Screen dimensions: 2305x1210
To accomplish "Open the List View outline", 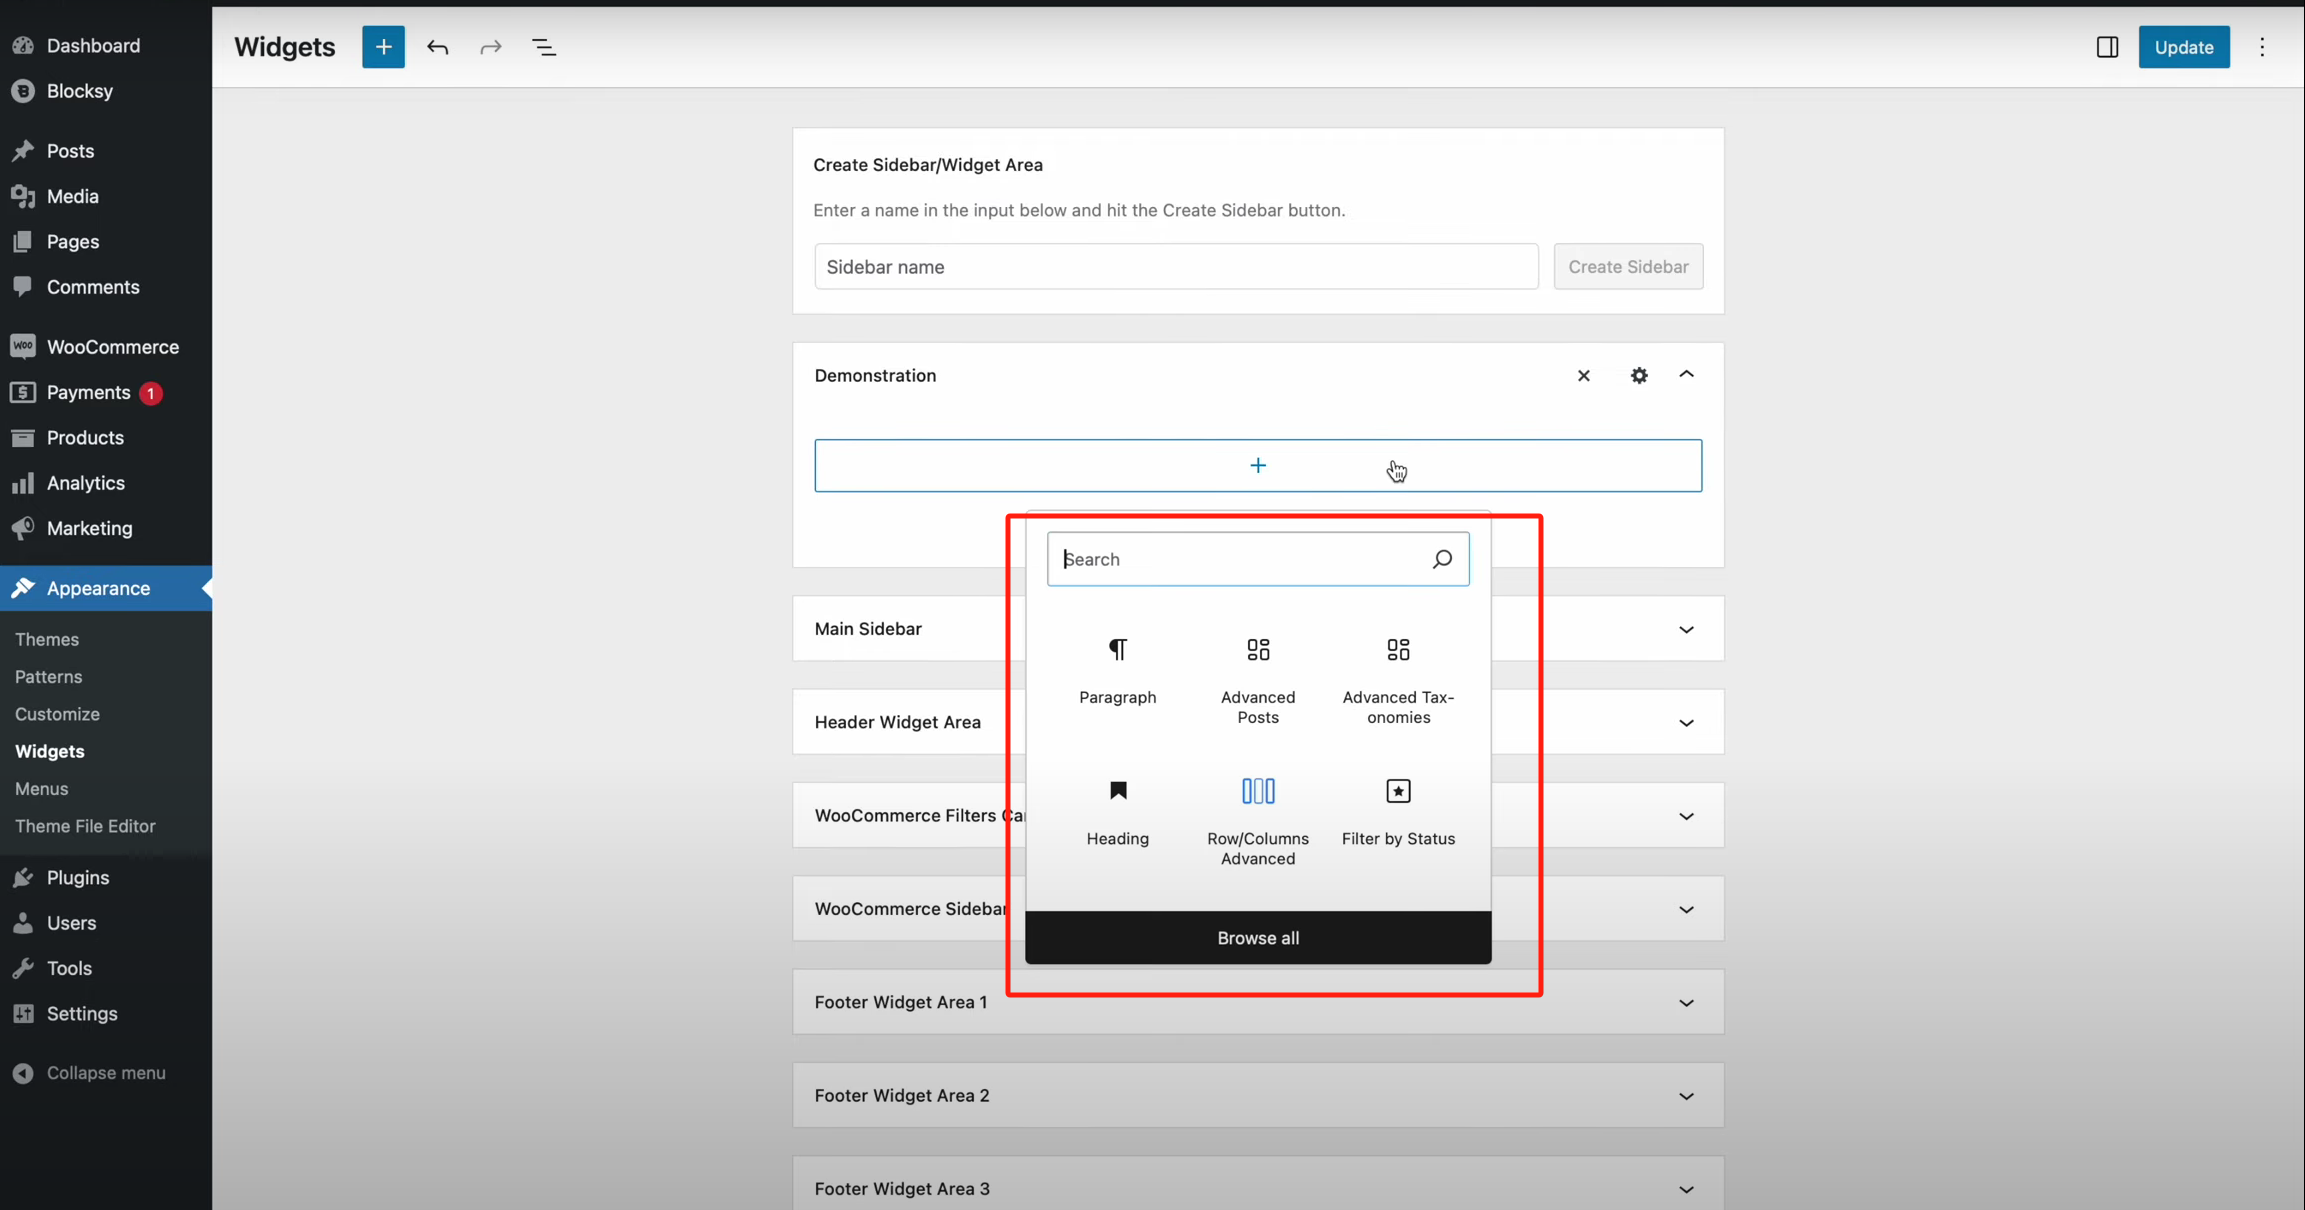I will coord(543,47).
